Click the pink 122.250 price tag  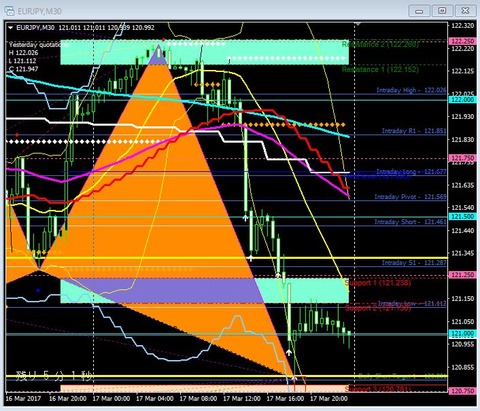pyautogui.click(x=463, y=41)
